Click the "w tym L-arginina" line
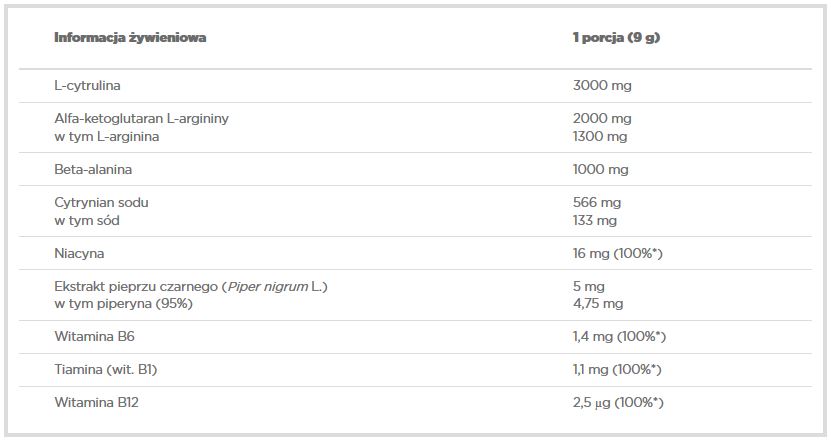Screen dimensions: 831x441 click(x=106, y=135)
